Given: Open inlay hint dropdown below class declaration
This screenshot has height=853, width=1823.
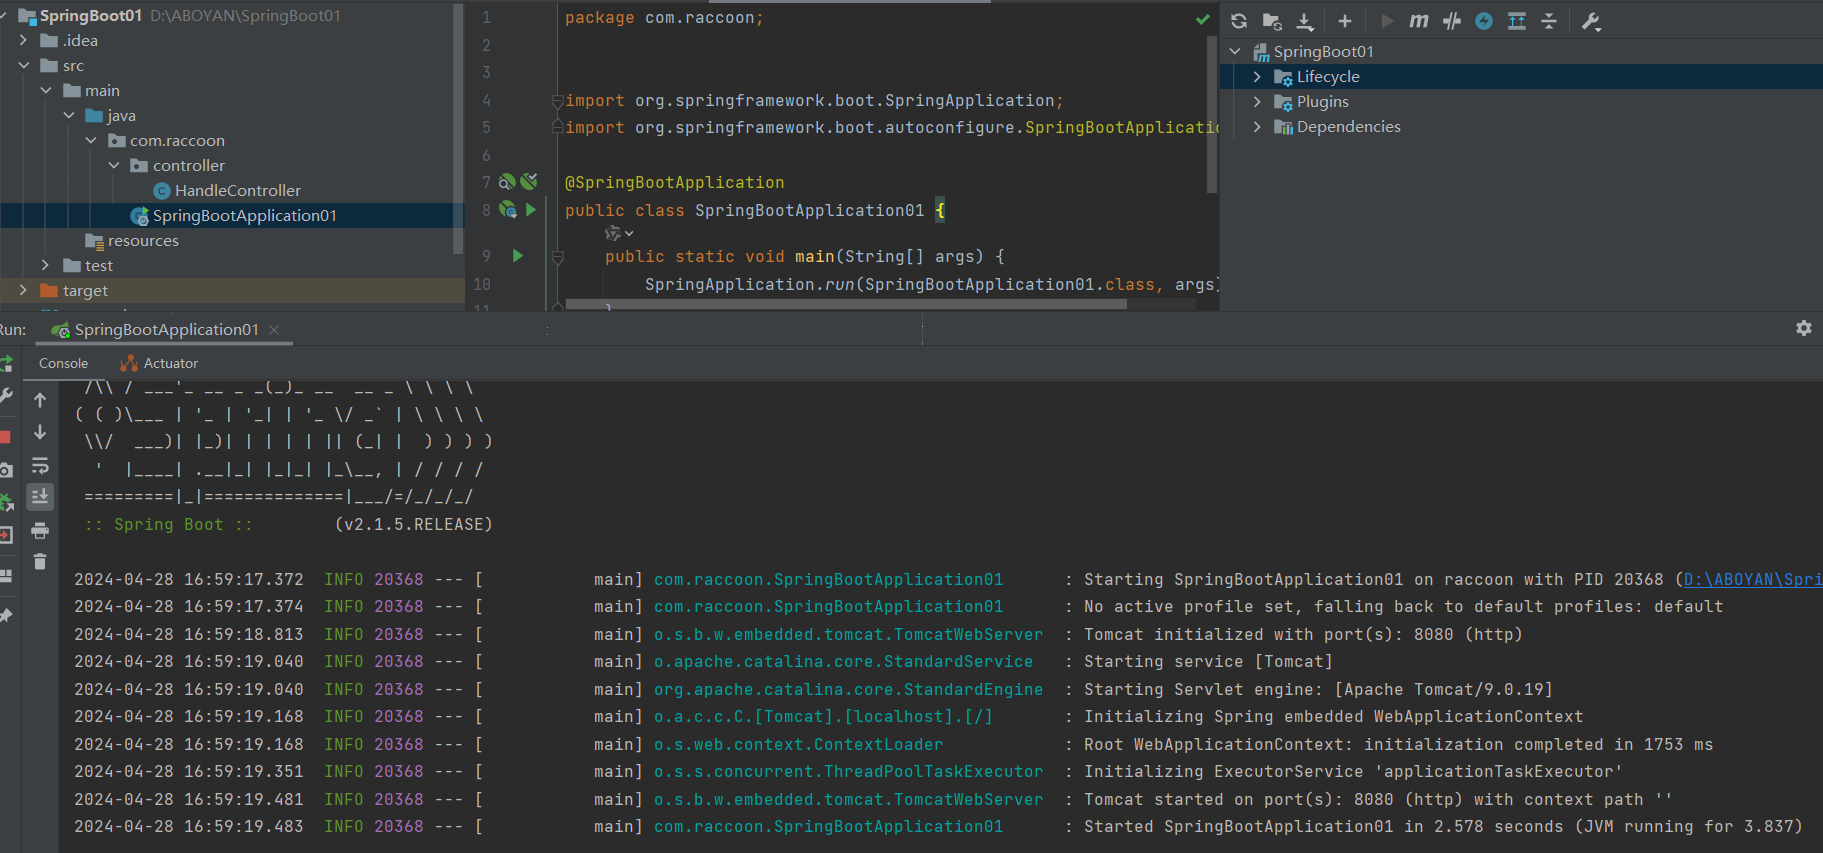Looking at the screenshot, I should 619,233.
